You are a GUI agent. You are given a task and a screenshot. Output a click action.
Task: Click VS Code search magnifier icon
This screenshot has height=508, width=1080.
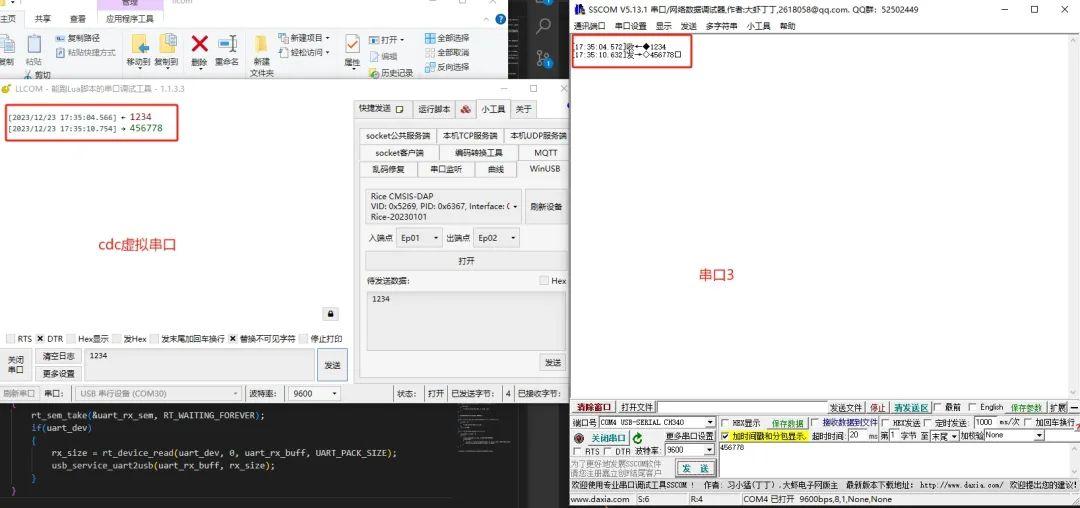click(543, 27)
